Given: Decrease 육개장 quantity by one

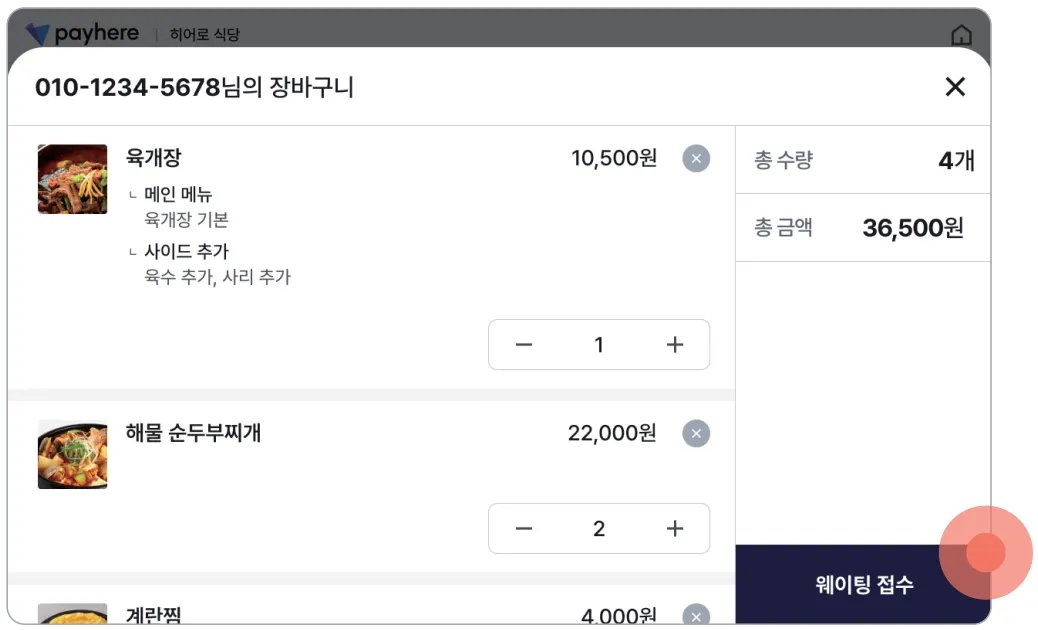Looking at the screenshot, I should point(524,345).
